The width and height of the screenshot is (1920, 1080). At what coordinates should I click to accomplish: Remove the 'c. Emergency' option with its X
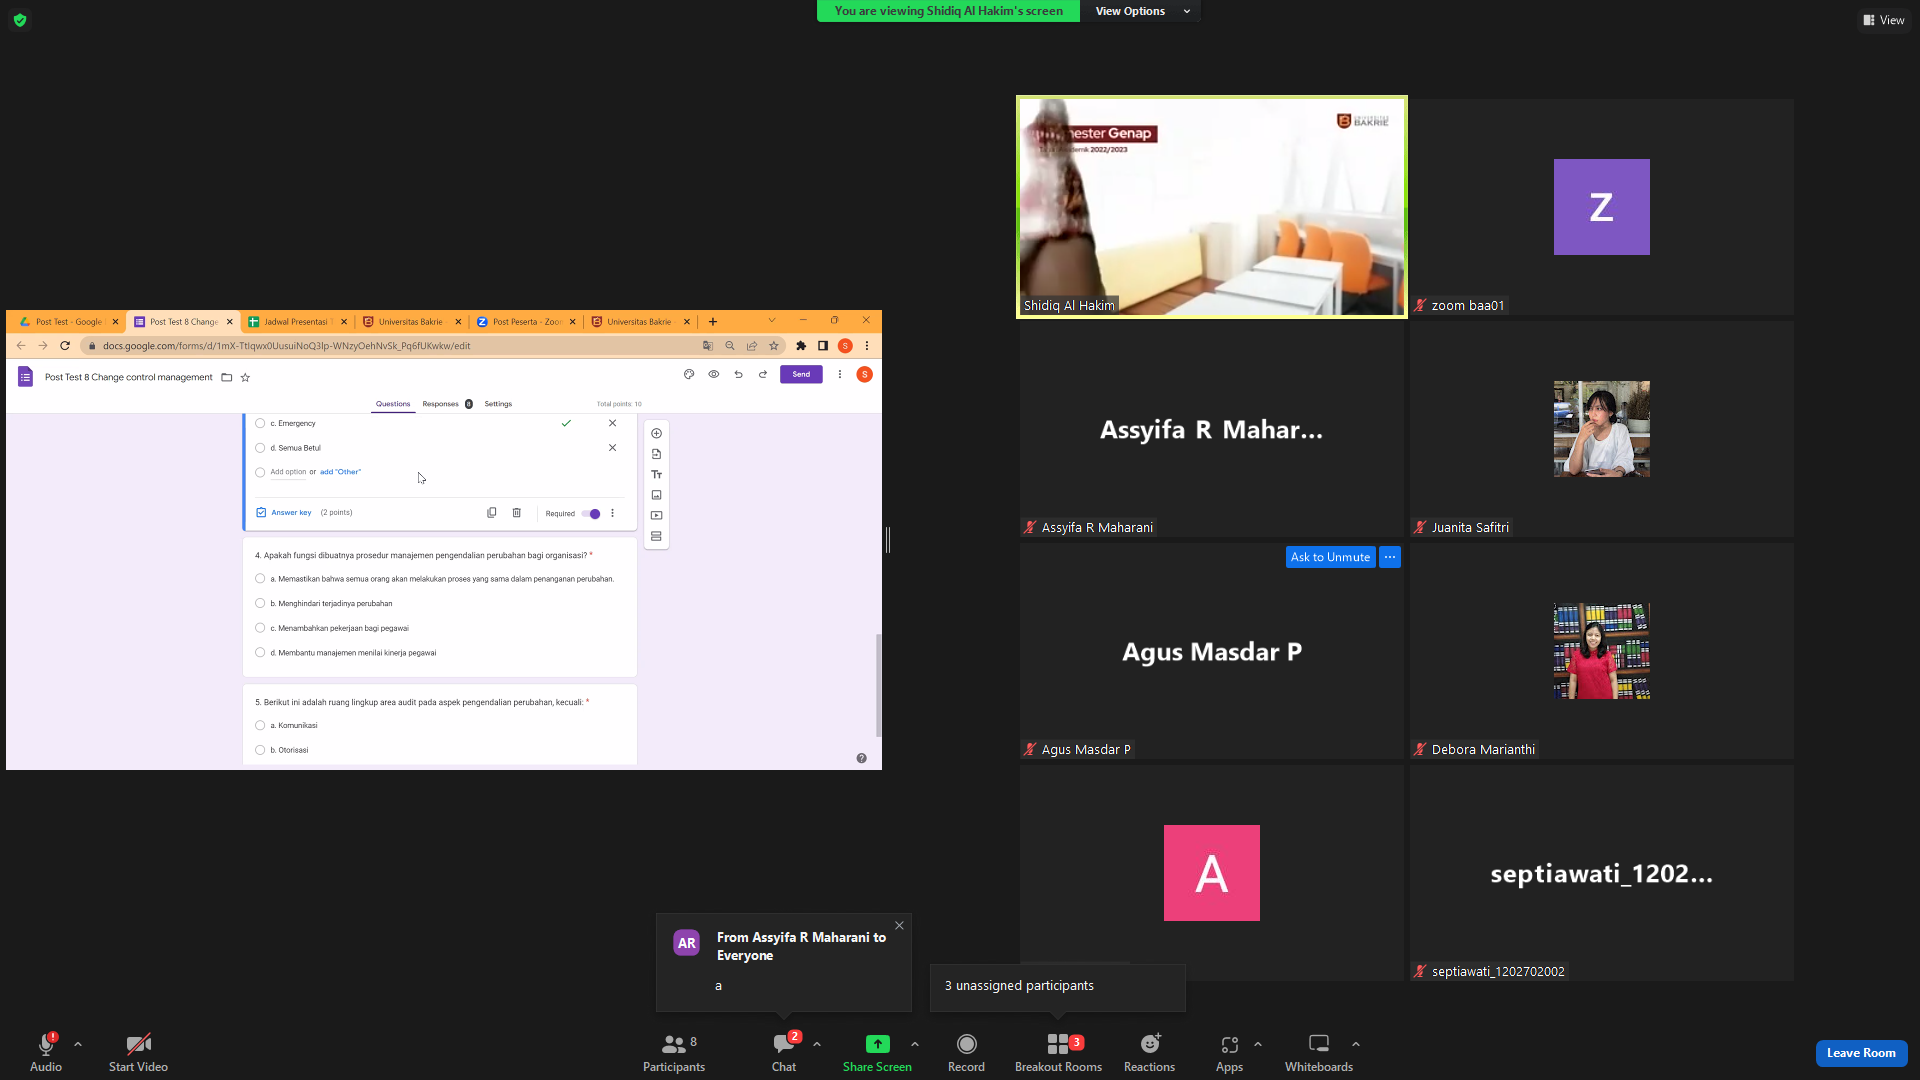613,423
